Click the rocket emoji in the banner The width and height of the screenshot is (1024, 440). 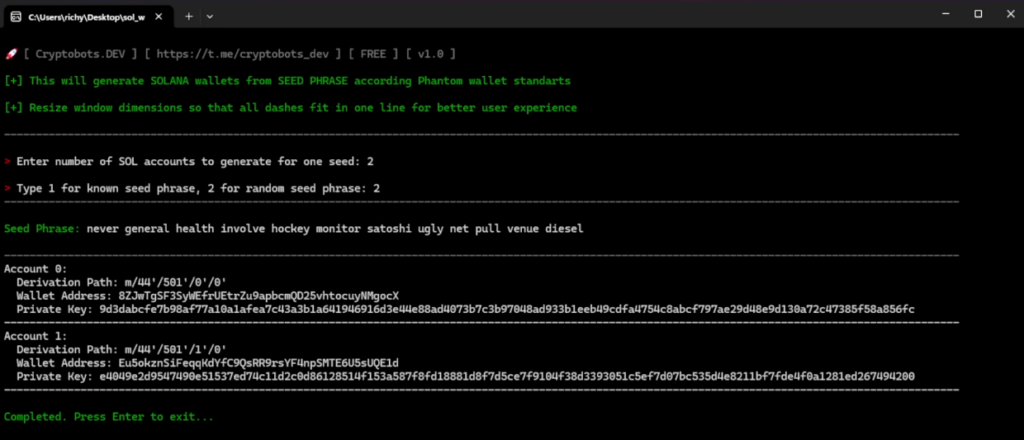[x=10, y=53]
